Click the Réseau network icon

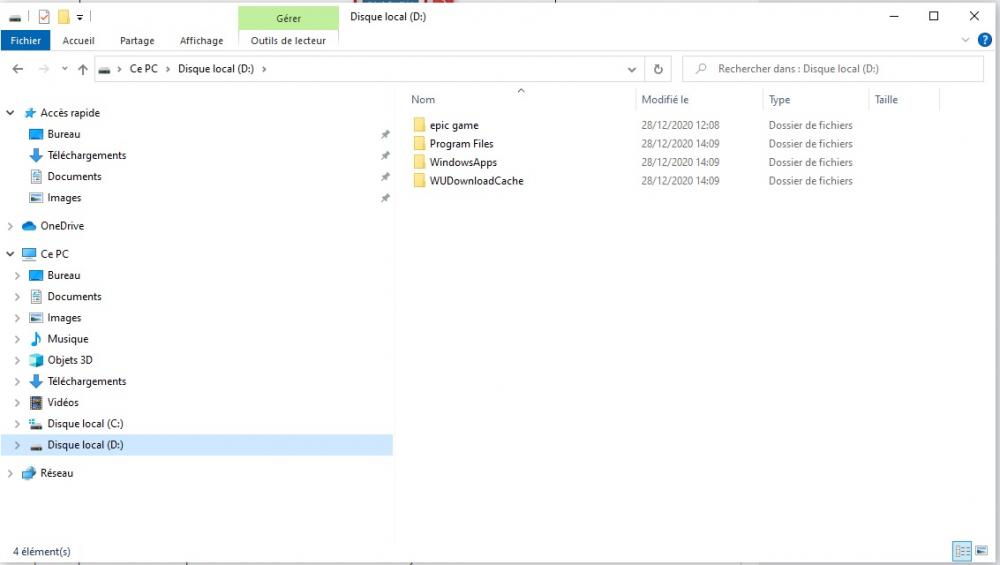(x=29, y=473)
